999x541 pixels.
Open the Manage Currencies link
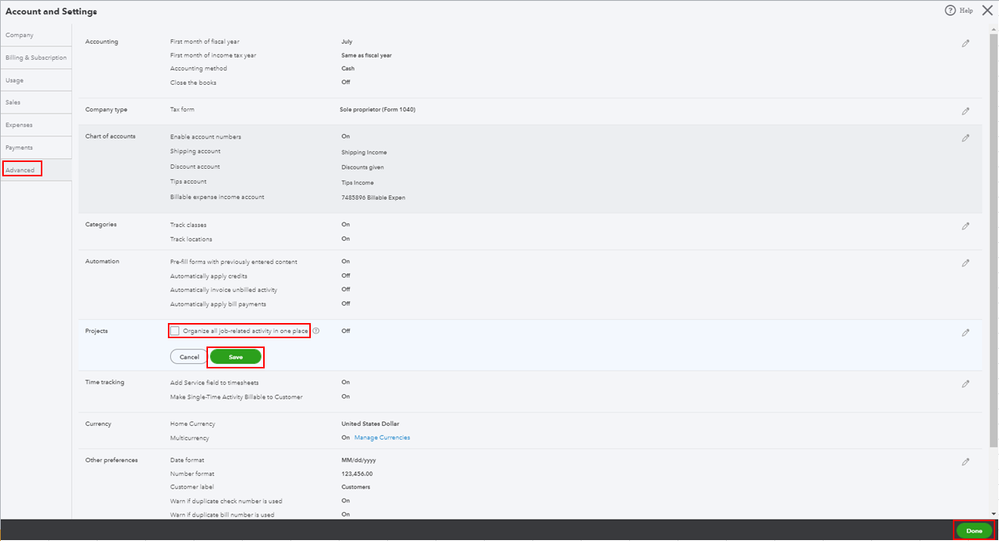[x=382, y=438]
